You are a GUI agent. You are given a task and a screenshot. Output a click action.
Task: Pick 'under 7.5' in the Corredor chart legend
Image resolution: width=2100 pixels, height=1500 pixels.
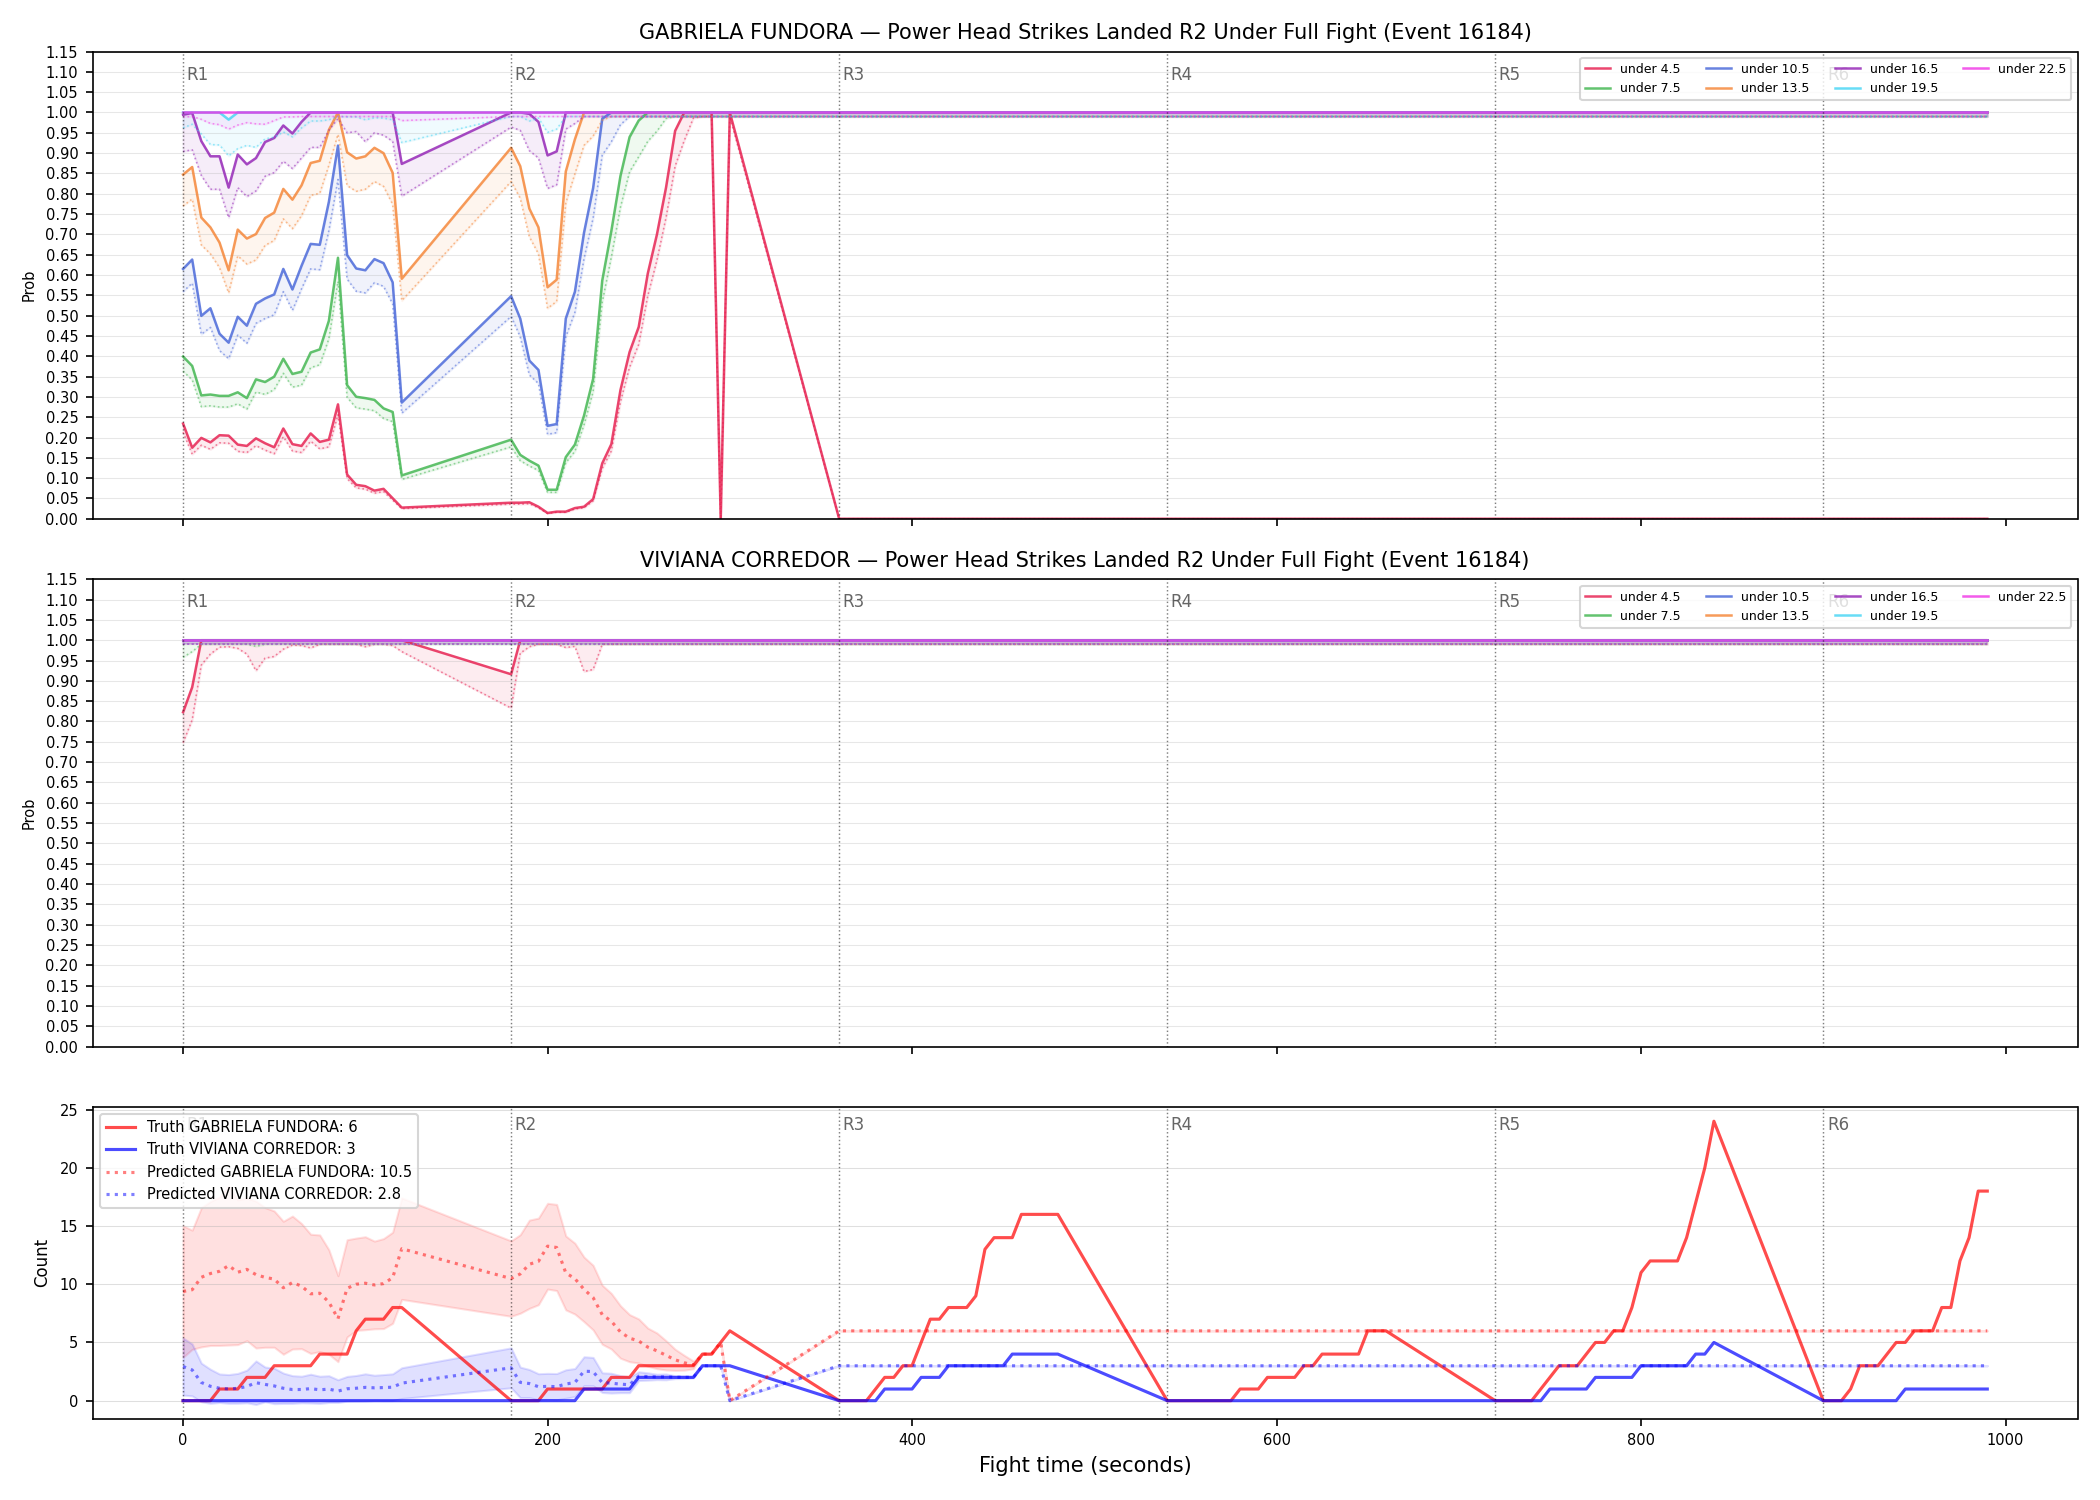pos(1632,616)
